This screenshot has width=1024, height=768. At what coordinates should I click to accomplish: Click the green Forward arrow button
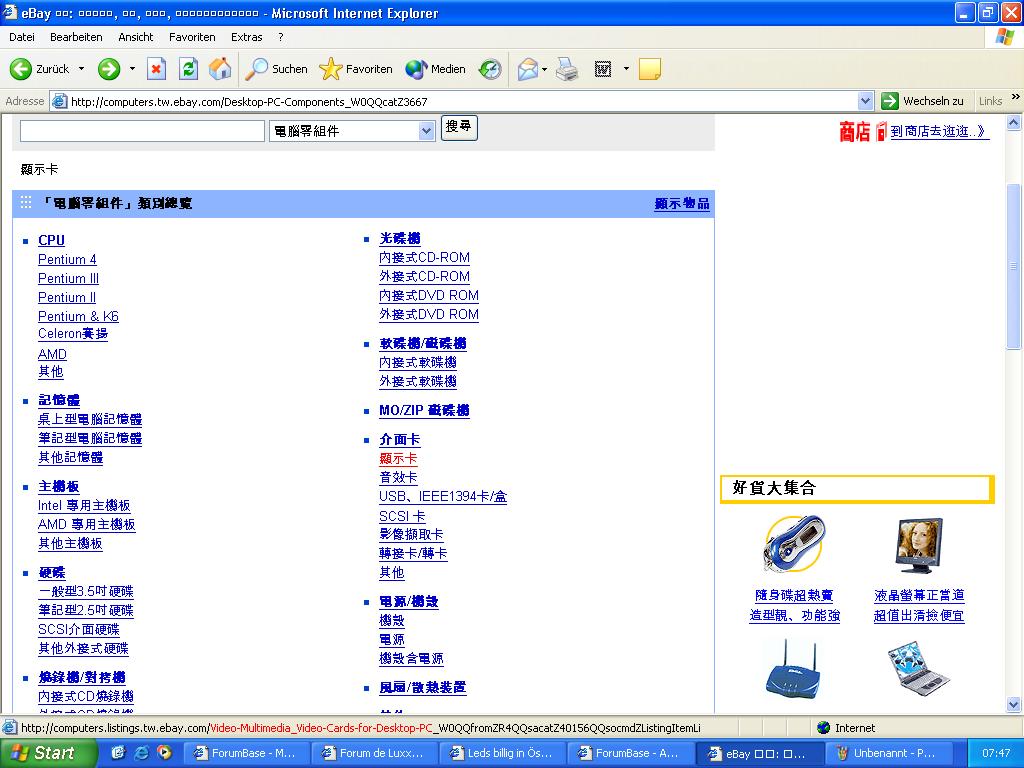point(109,69)
